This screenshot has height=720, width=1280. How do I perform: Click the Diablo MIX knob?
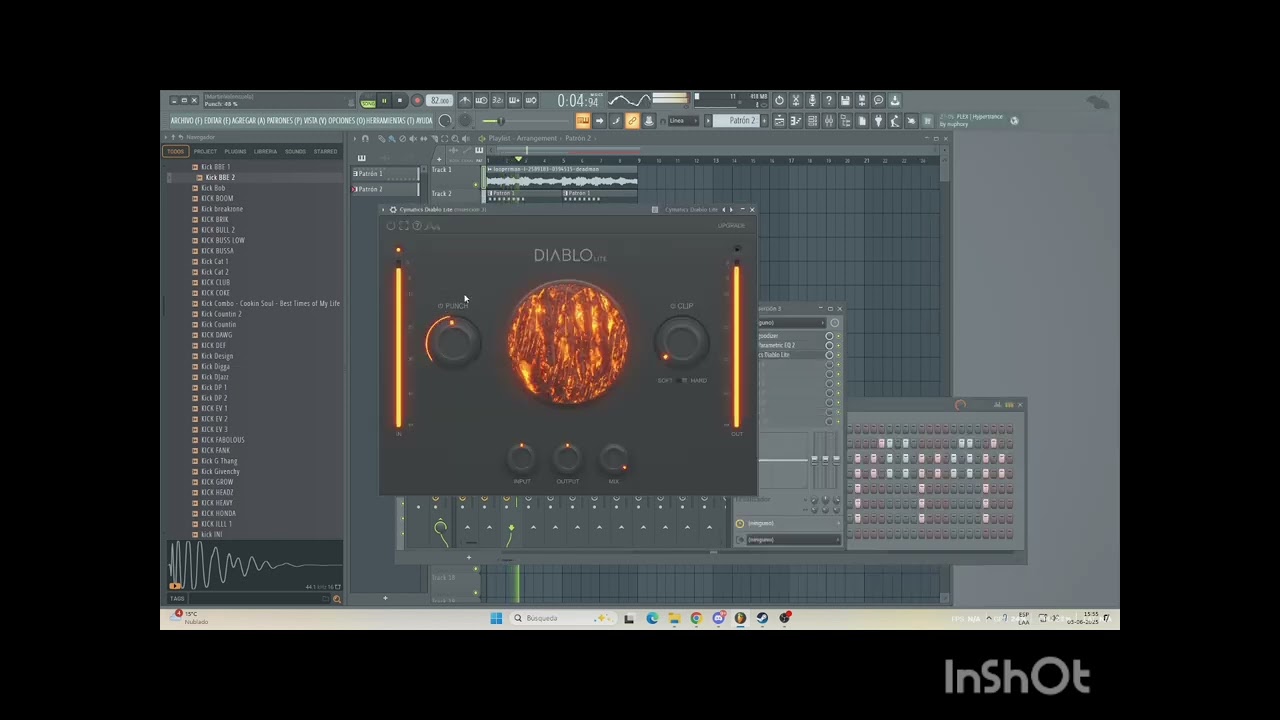pyautogui.click(x=613, y=458)
